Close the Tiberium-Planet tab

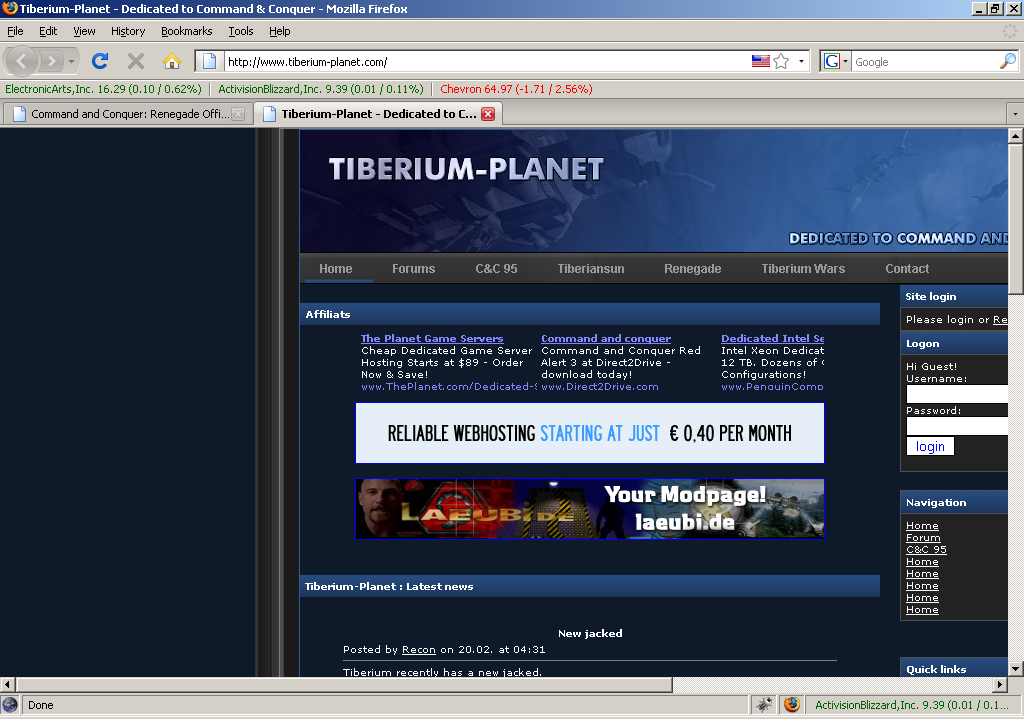[x=488, y=114]
